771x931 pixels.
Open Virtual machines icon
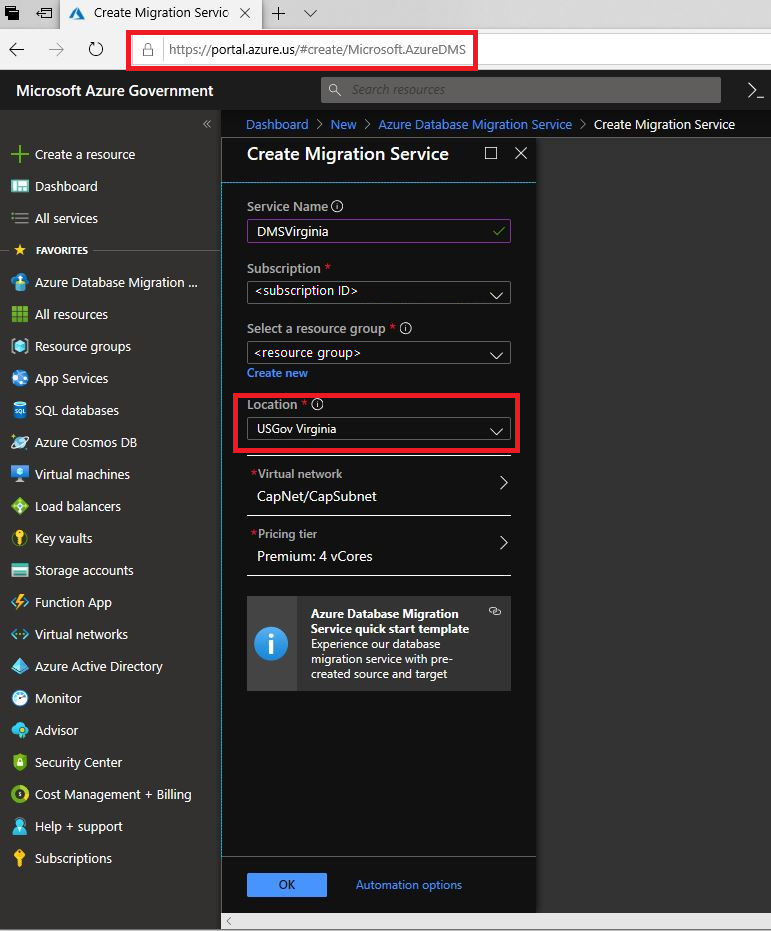(x=20, y=474)
